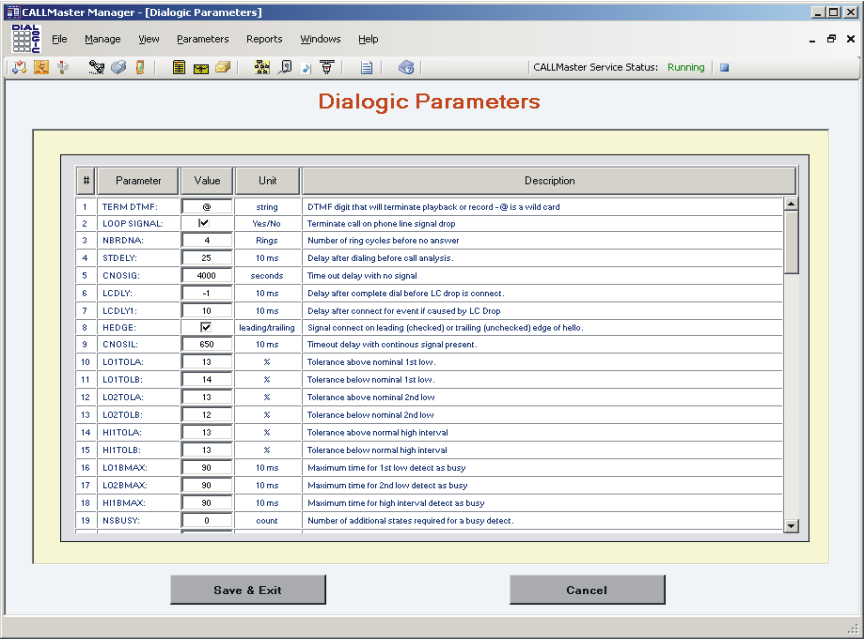Click the orange mobile phone toolbar icon

point(140,67)
